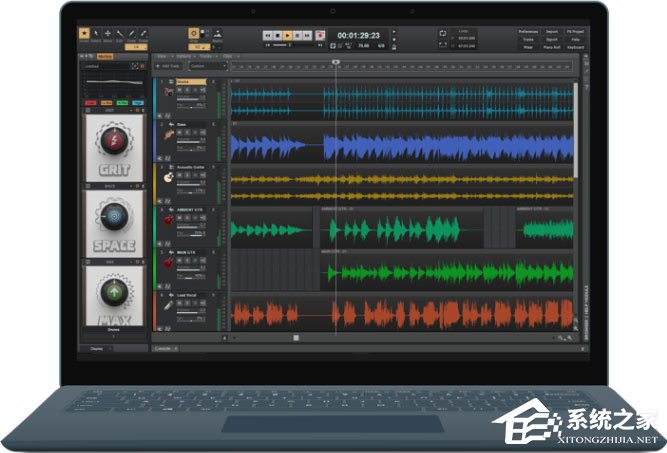The image size is (667, 453).
Task: Click the MAIN GTR track guitar icon
Action: pyautogui.click(x=169, y=262)
